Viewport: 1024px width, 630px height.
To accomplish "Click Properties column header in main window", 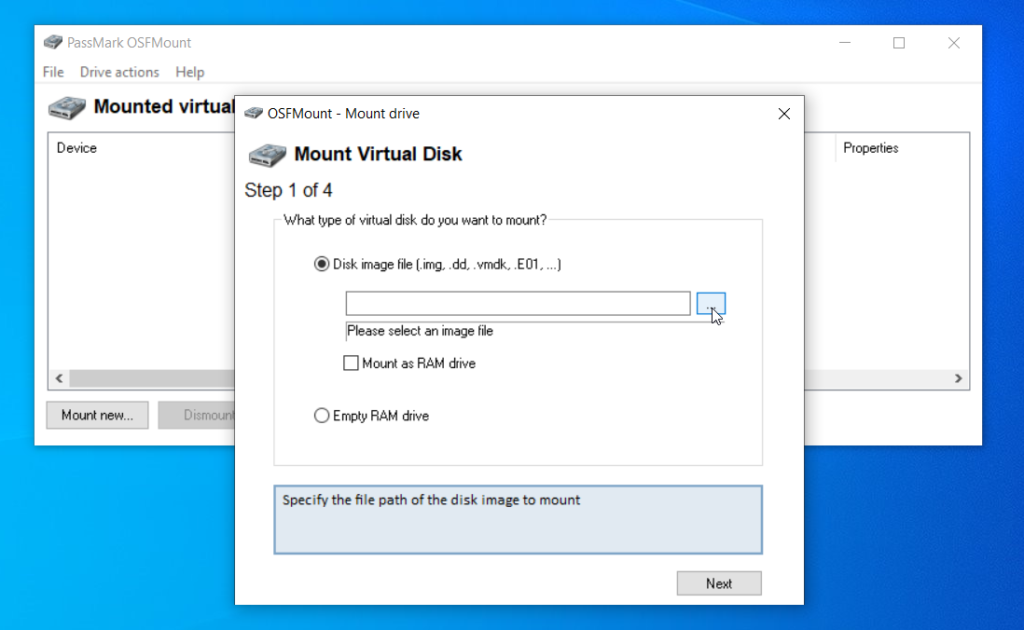I will point(871,148).
